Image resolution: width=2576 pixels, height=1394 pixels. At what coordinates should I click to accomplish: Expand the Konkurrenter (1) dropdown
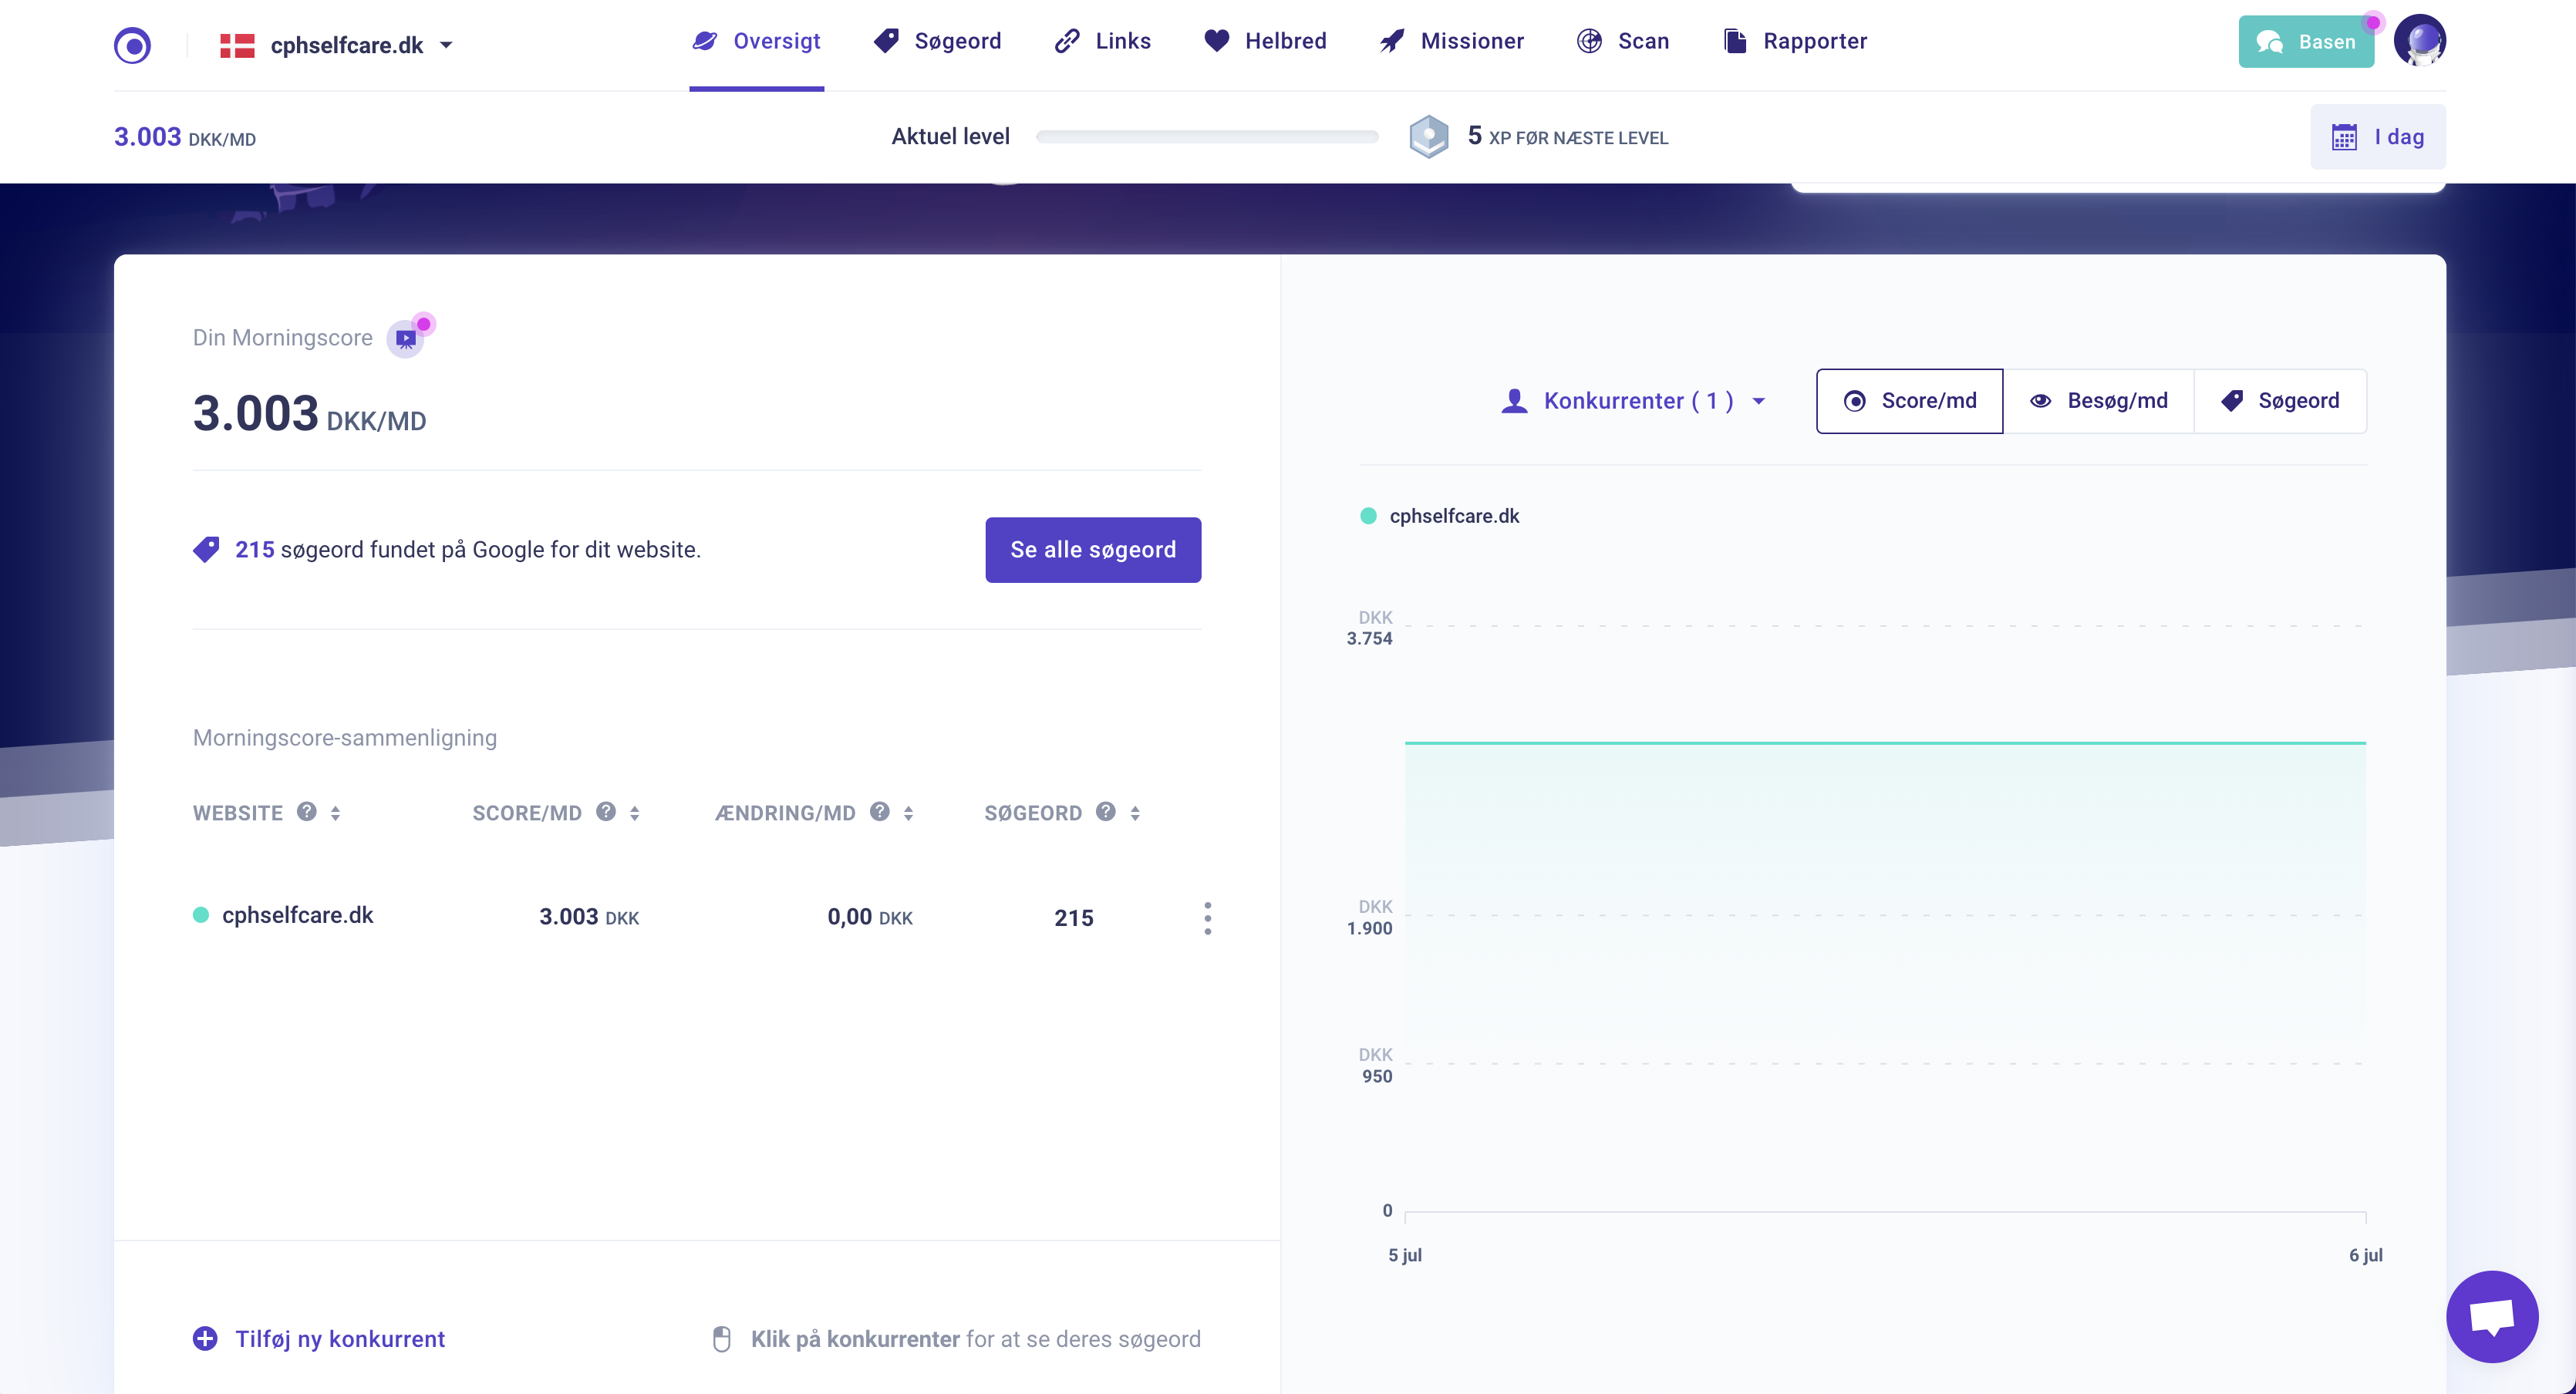tap(1634, 401)
